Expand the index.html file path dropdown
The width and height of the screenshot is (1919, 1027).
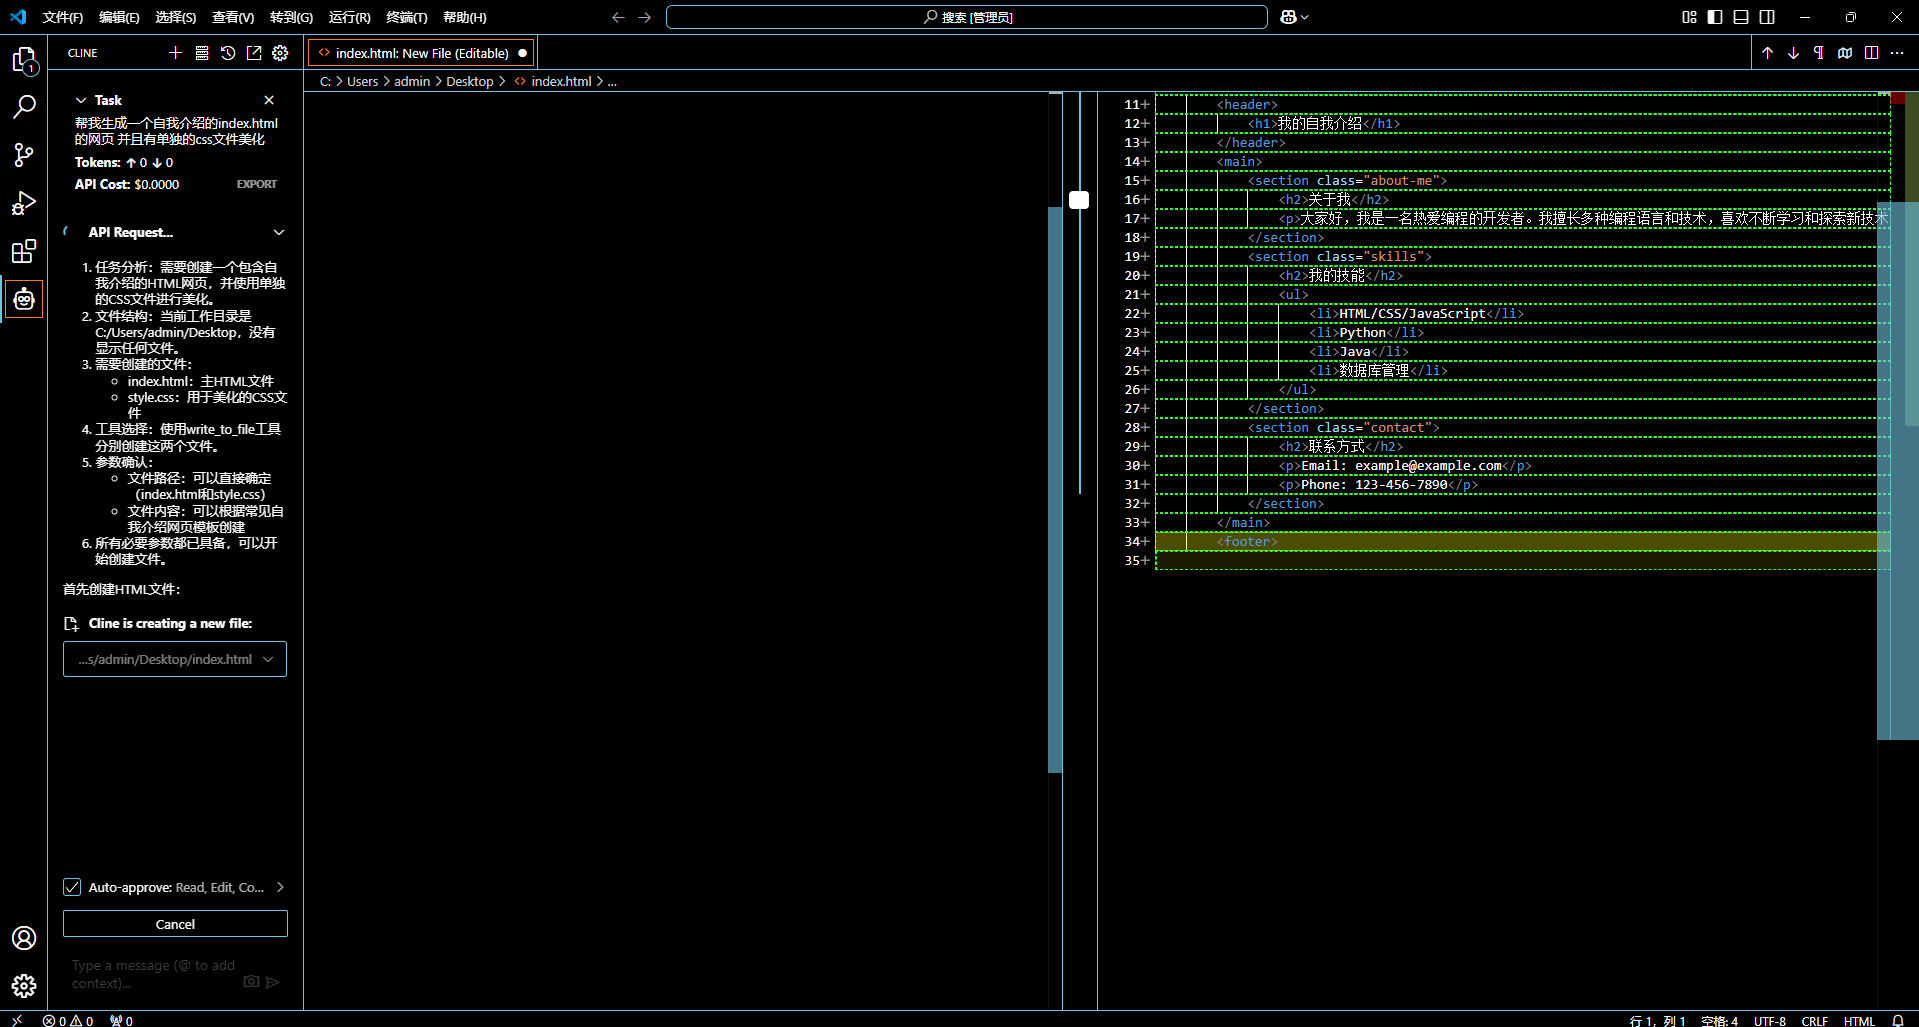pos(268,659)
